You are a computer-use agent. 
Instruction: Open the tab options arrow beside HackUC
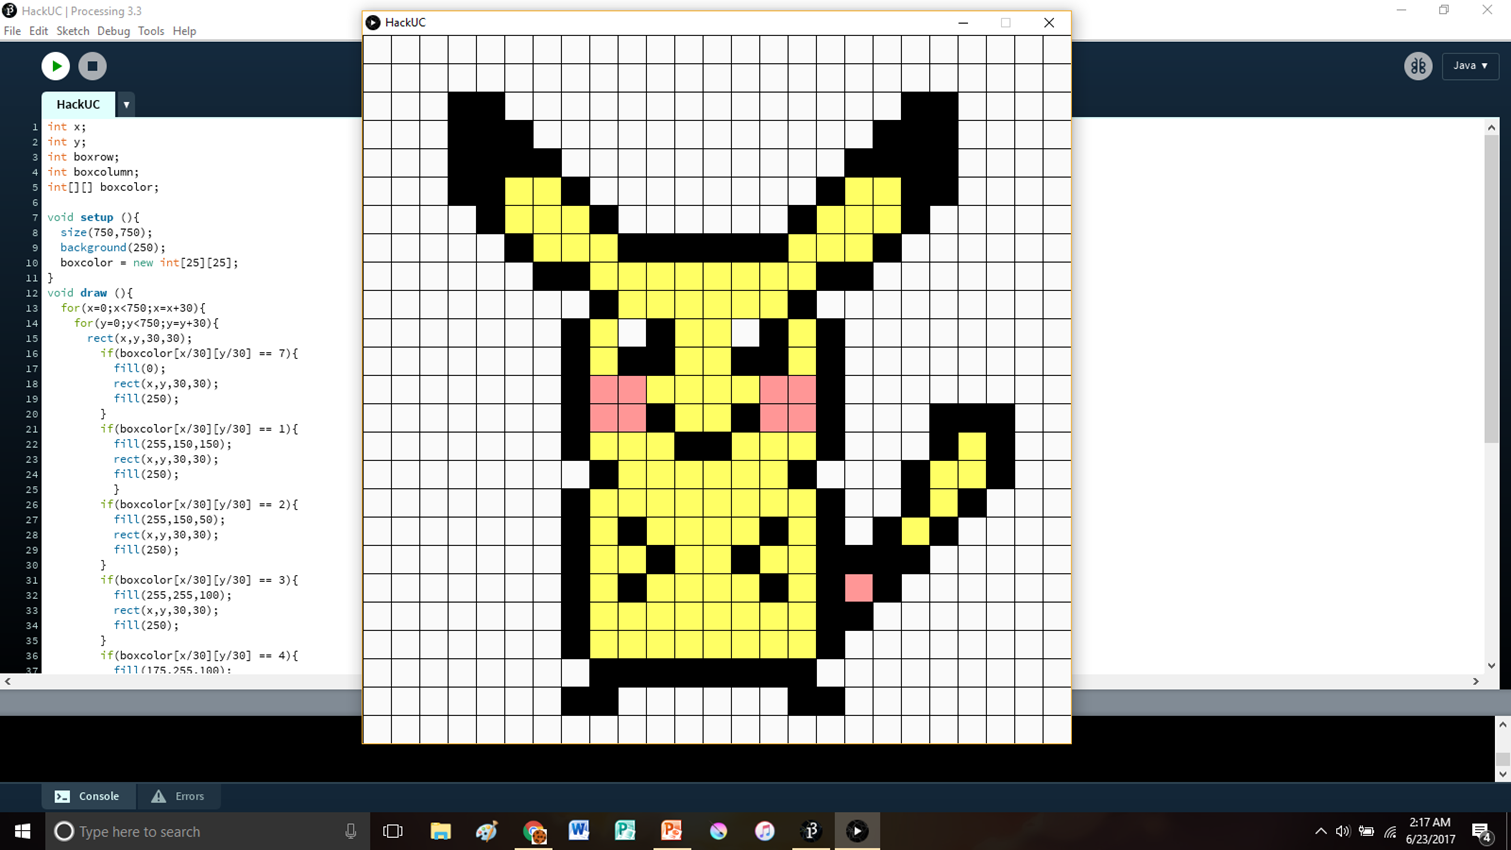(x=126, y=104)
